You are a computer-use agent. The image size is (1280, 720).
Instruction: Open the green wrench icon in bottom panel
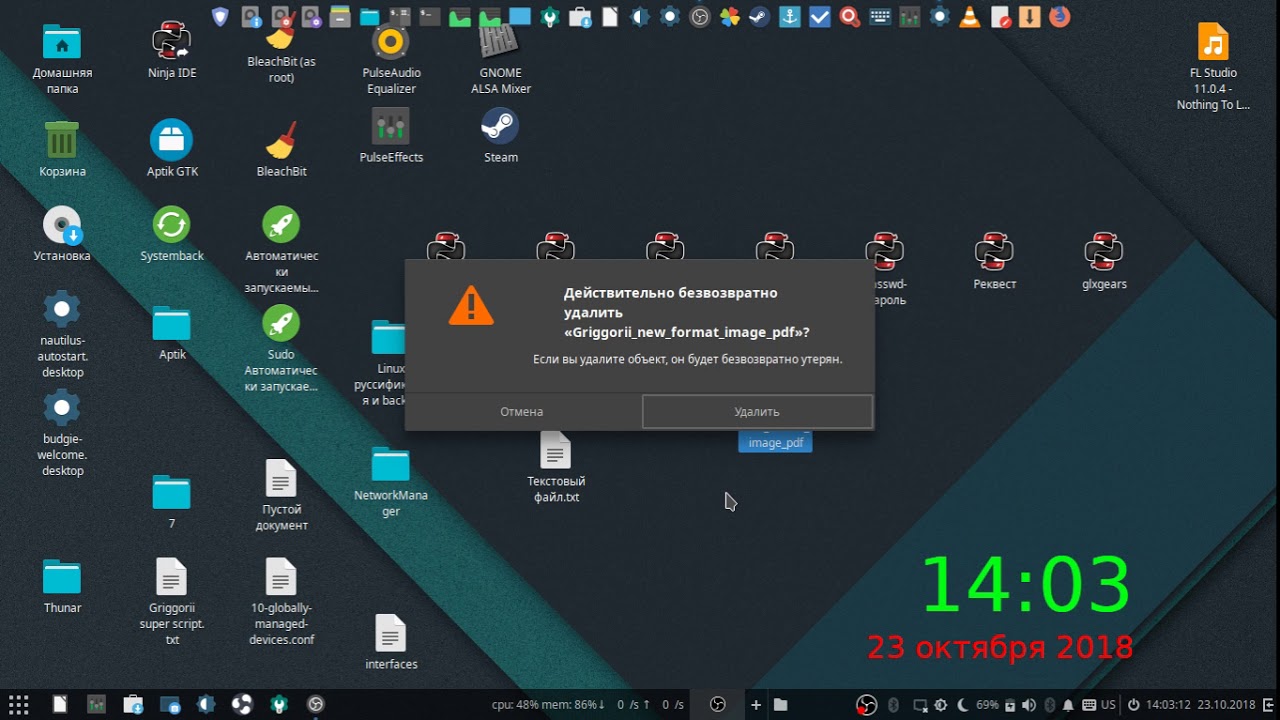[279, 704]
